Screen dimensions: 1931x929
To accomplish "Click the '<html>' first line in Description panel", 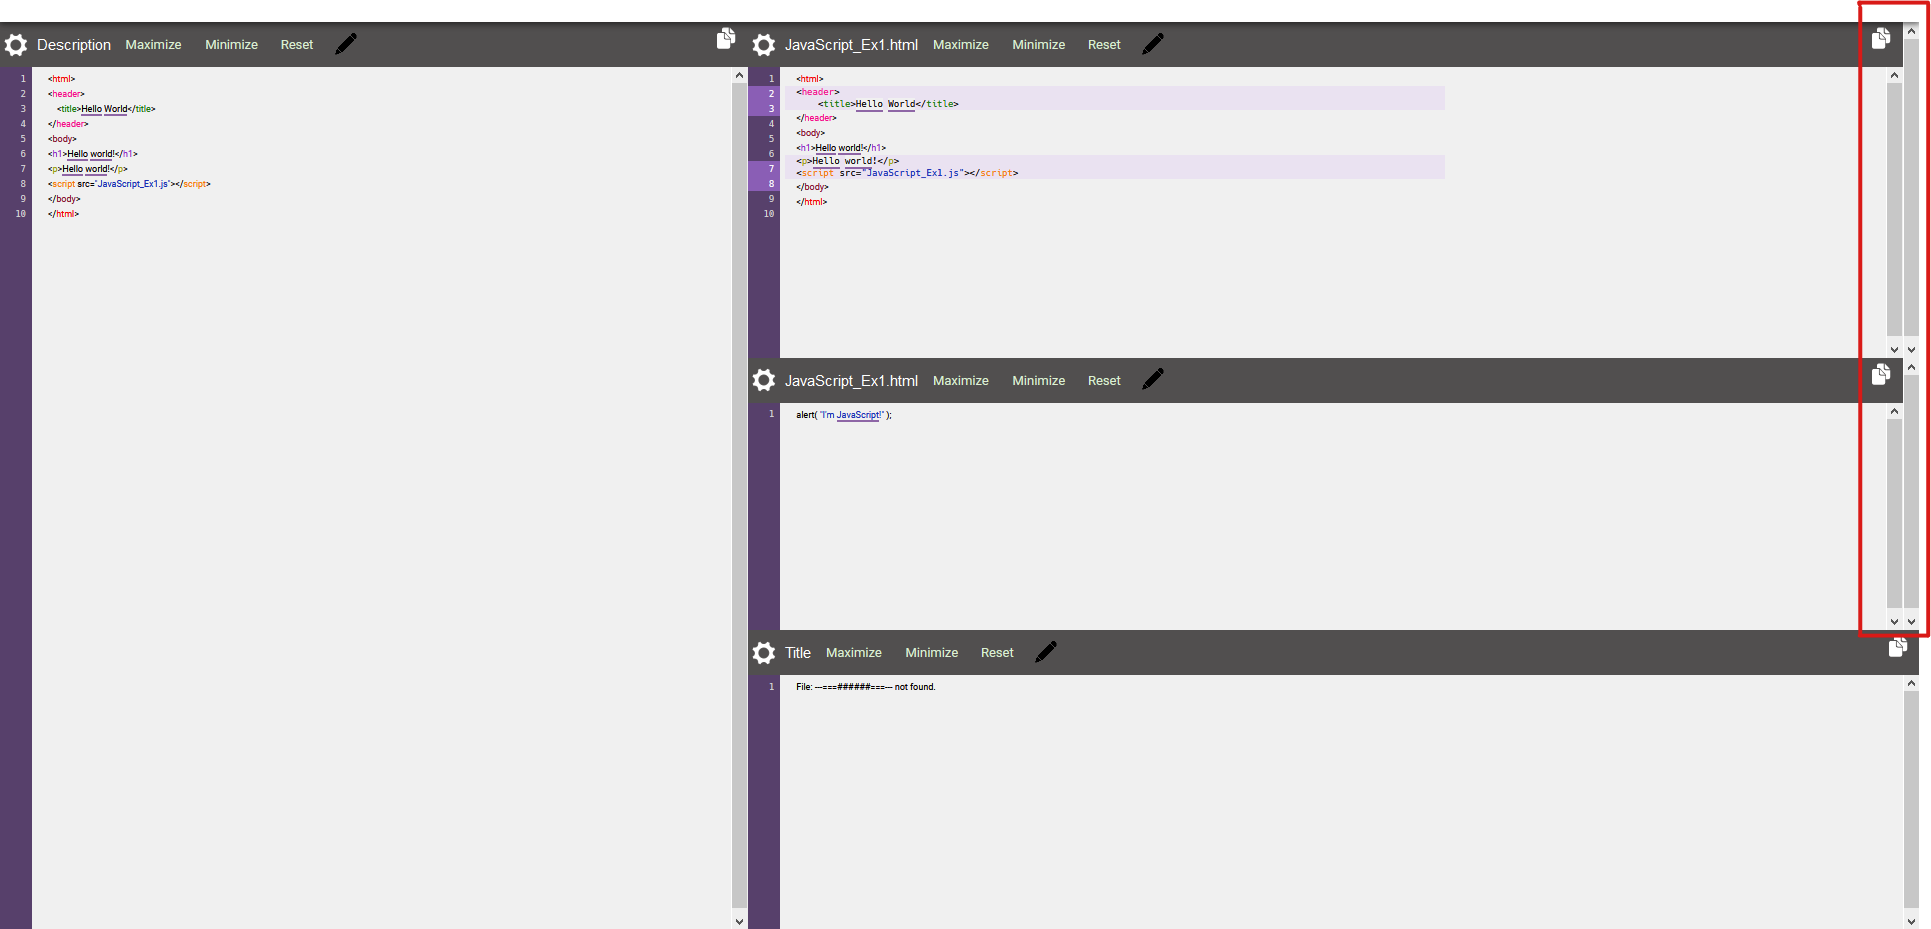I will point(61,79).
